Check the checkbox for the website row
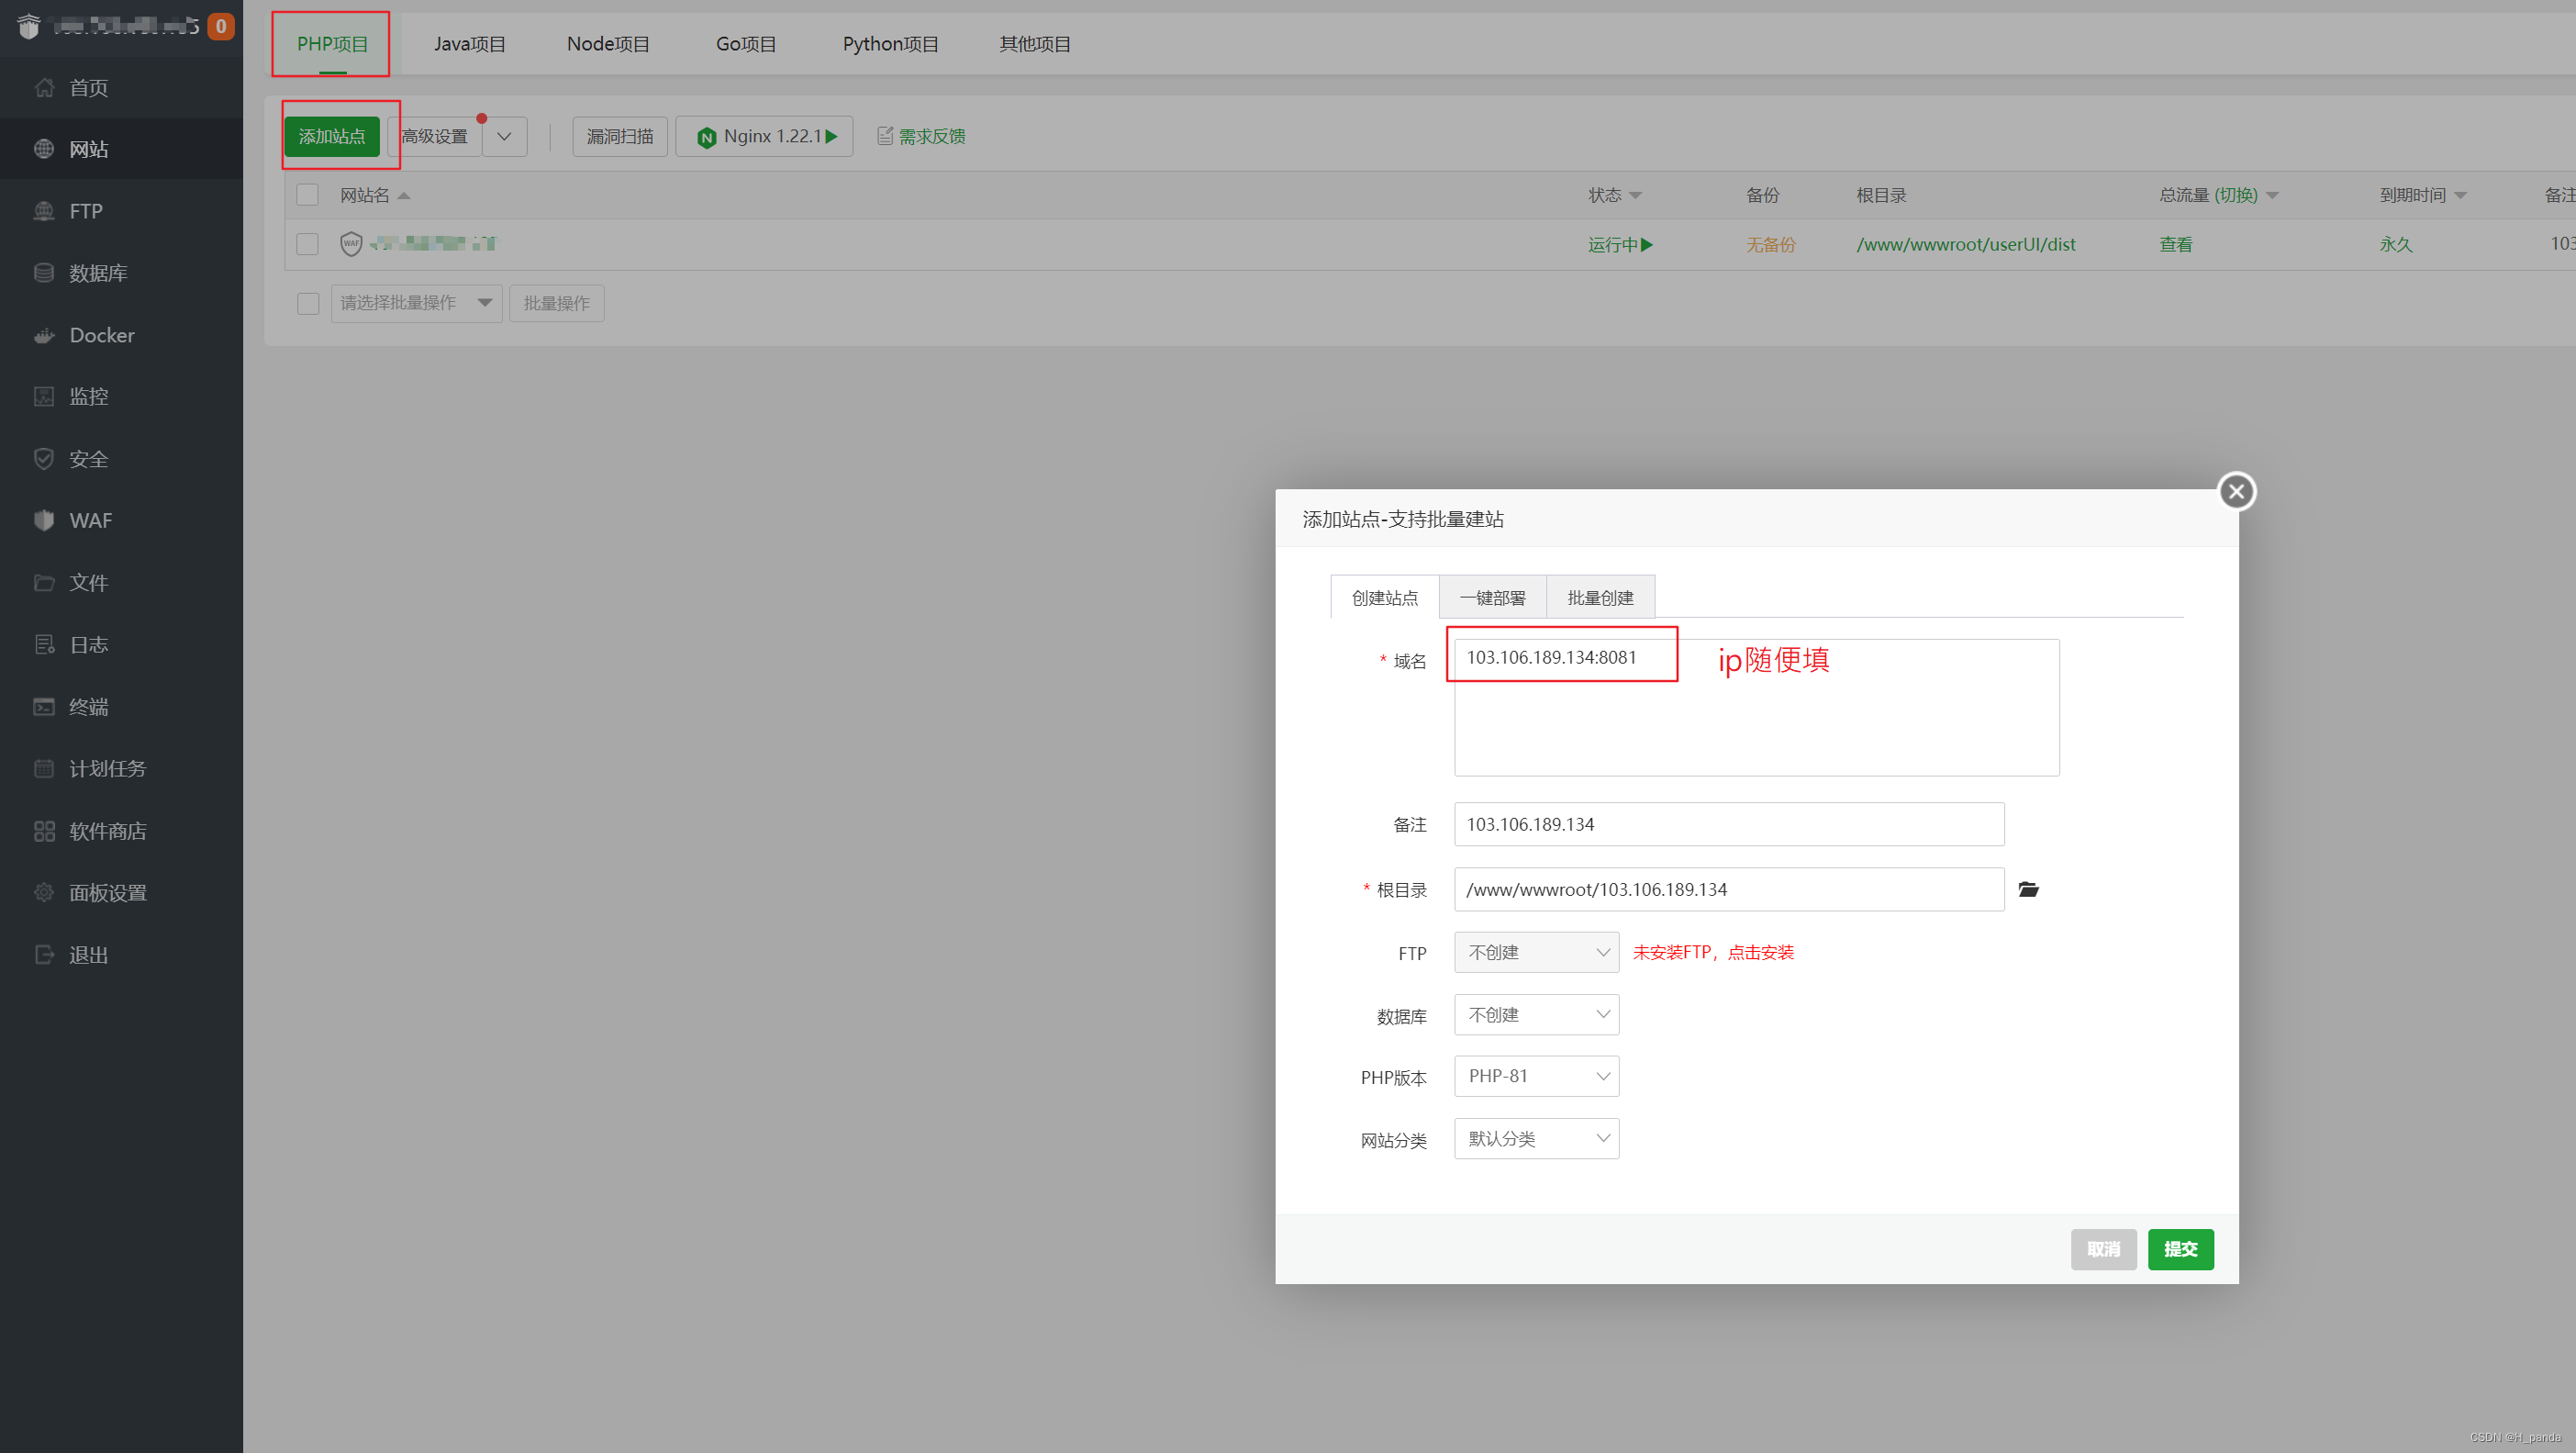 click(308, 244)
